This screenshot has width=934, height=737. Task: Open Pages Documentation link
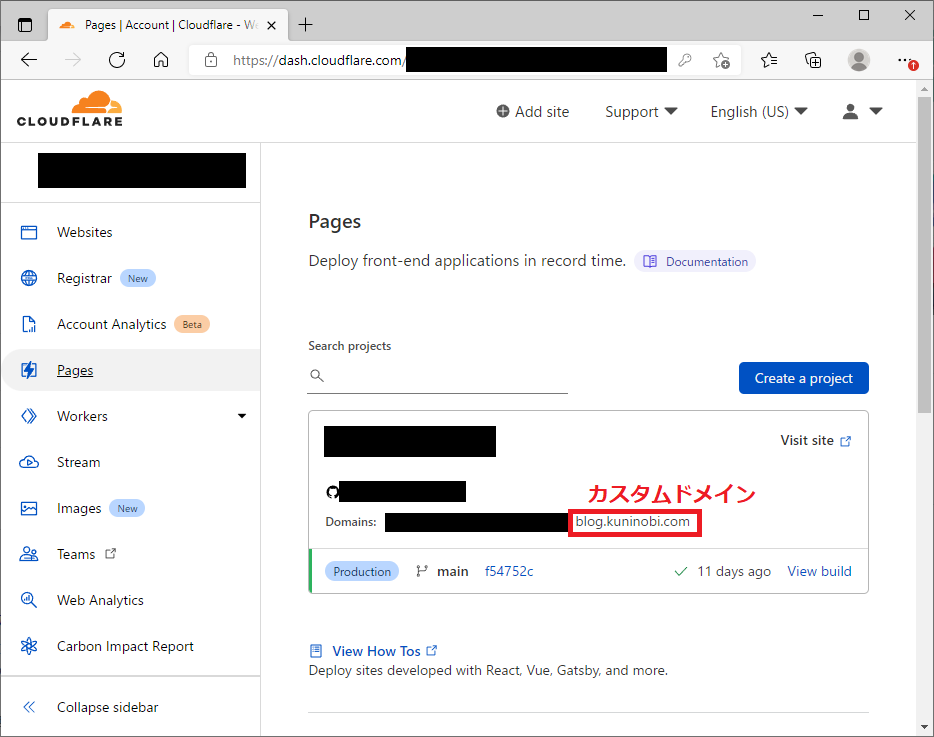695,262
